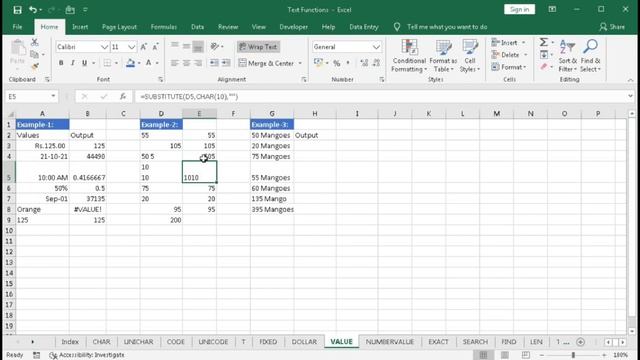The image size is (640, 360).
Task: Expand the formula bar
Action: [x=631, y=96]
